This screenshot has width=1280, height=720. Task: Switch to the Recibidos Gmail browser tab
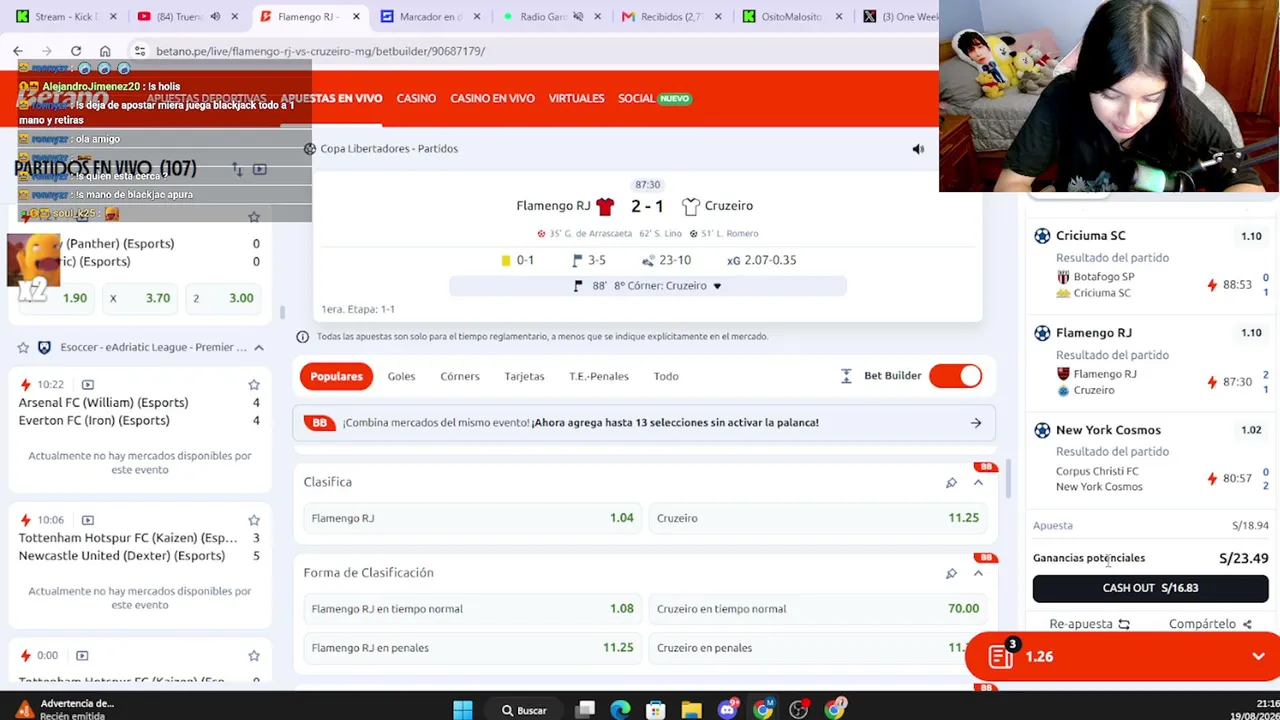click(673, 17)
